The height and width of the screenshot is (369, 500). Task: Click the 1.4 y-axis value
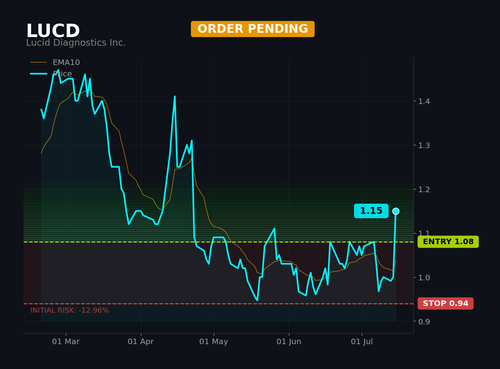424,101
